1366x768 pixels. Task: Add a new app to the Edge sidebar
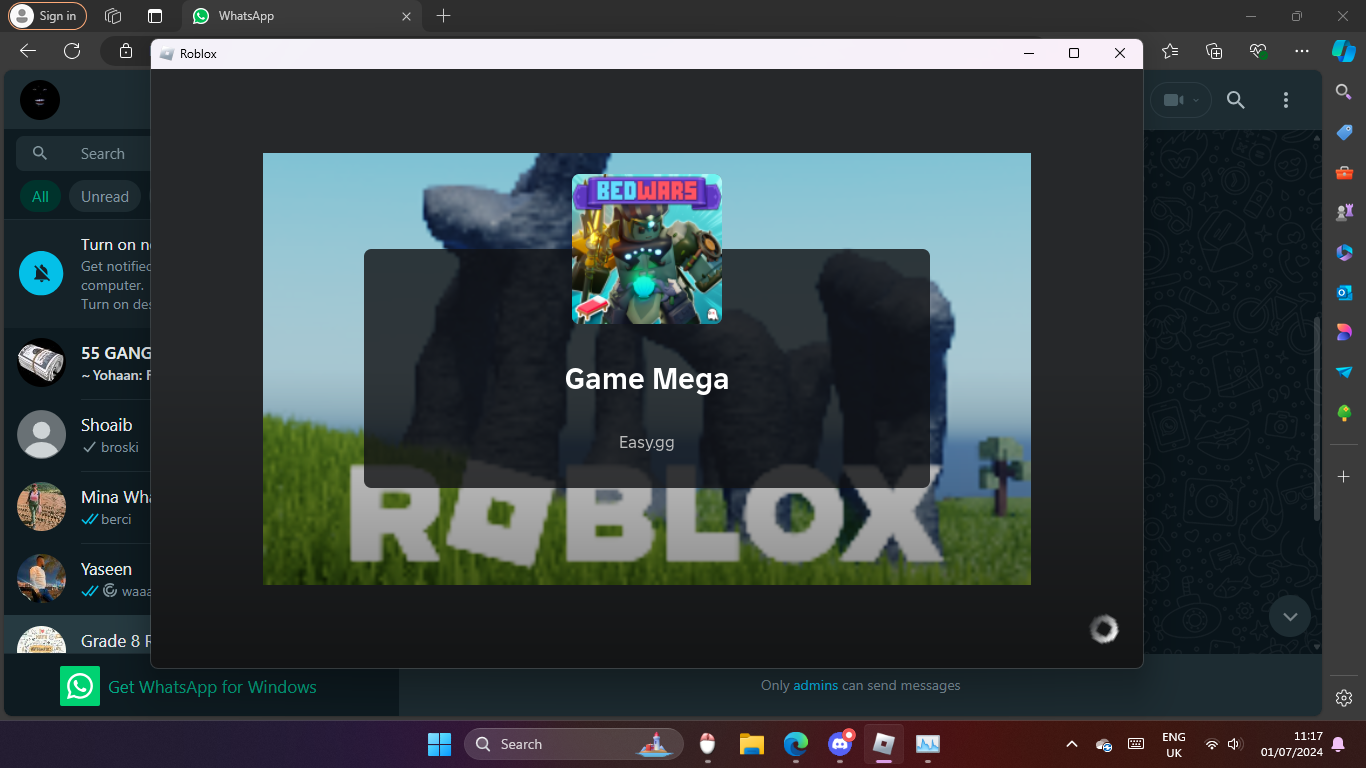(x=1344, y=477)
